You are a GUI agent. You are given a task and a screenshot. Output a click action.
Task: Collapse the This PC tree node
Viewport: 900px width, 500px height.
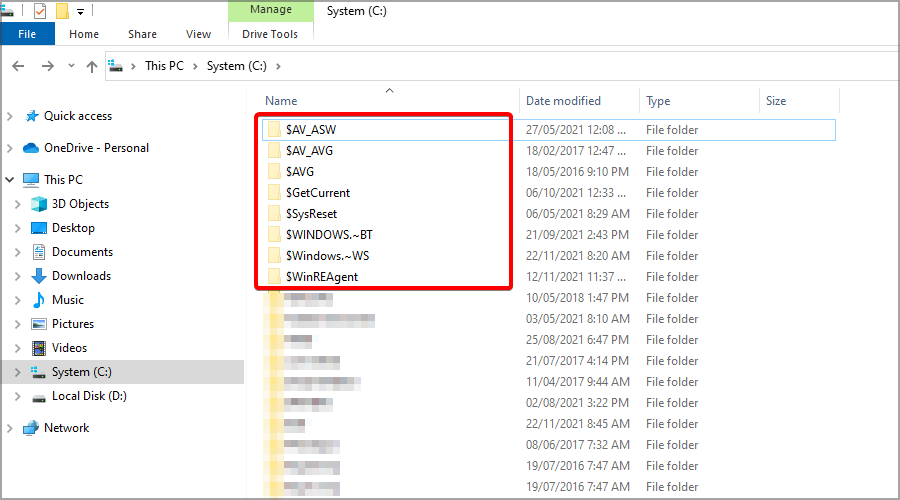click(10, 180)
